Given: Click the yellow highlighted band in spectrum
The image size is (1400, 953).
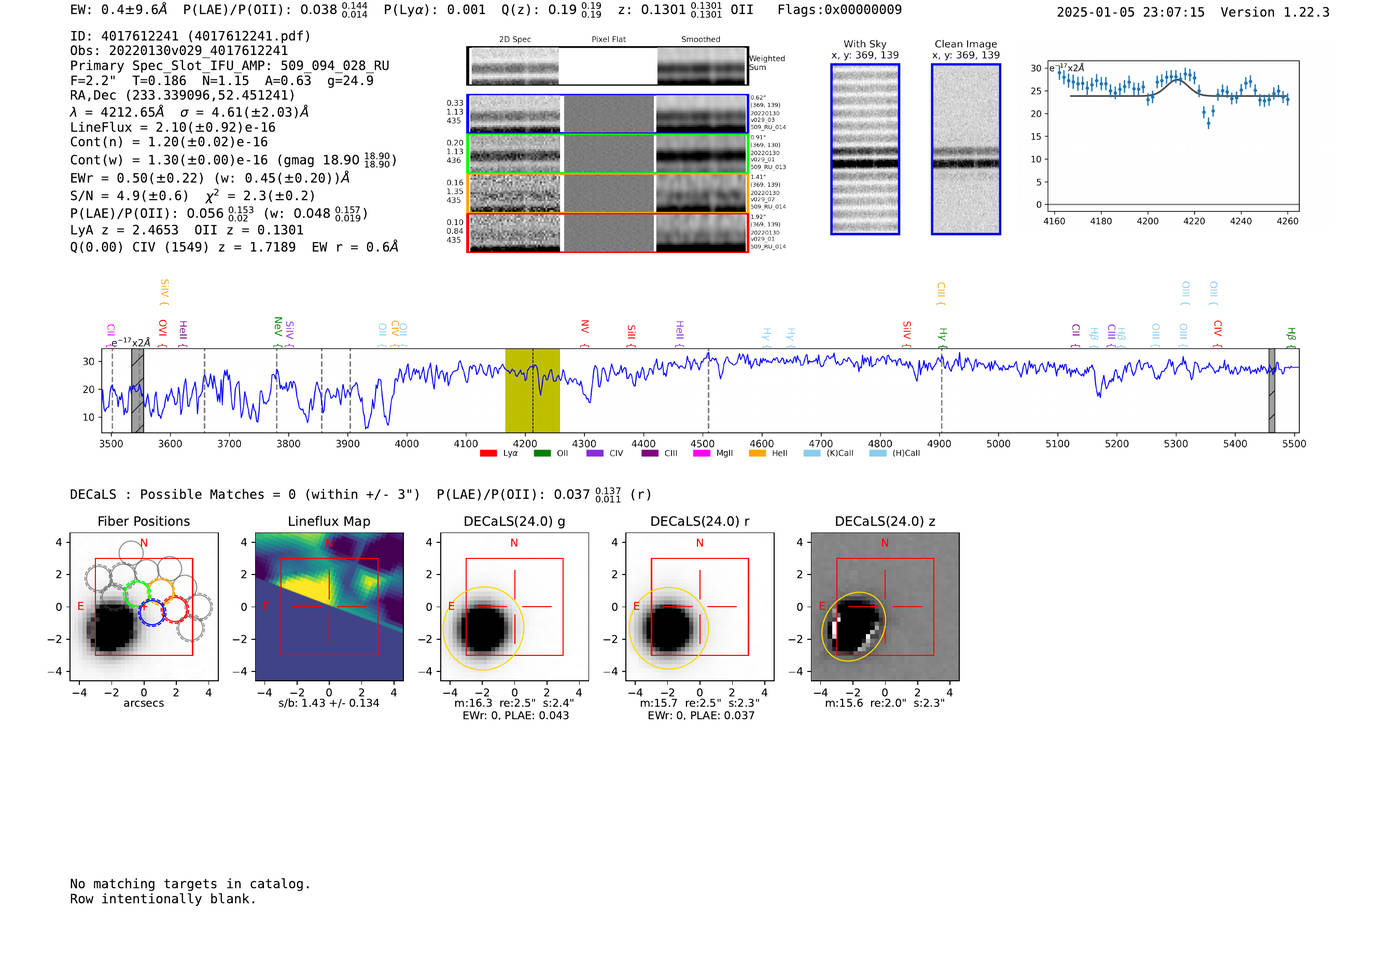Looking at the screenshot, I should pyautogui.click(x=532, y=390).
